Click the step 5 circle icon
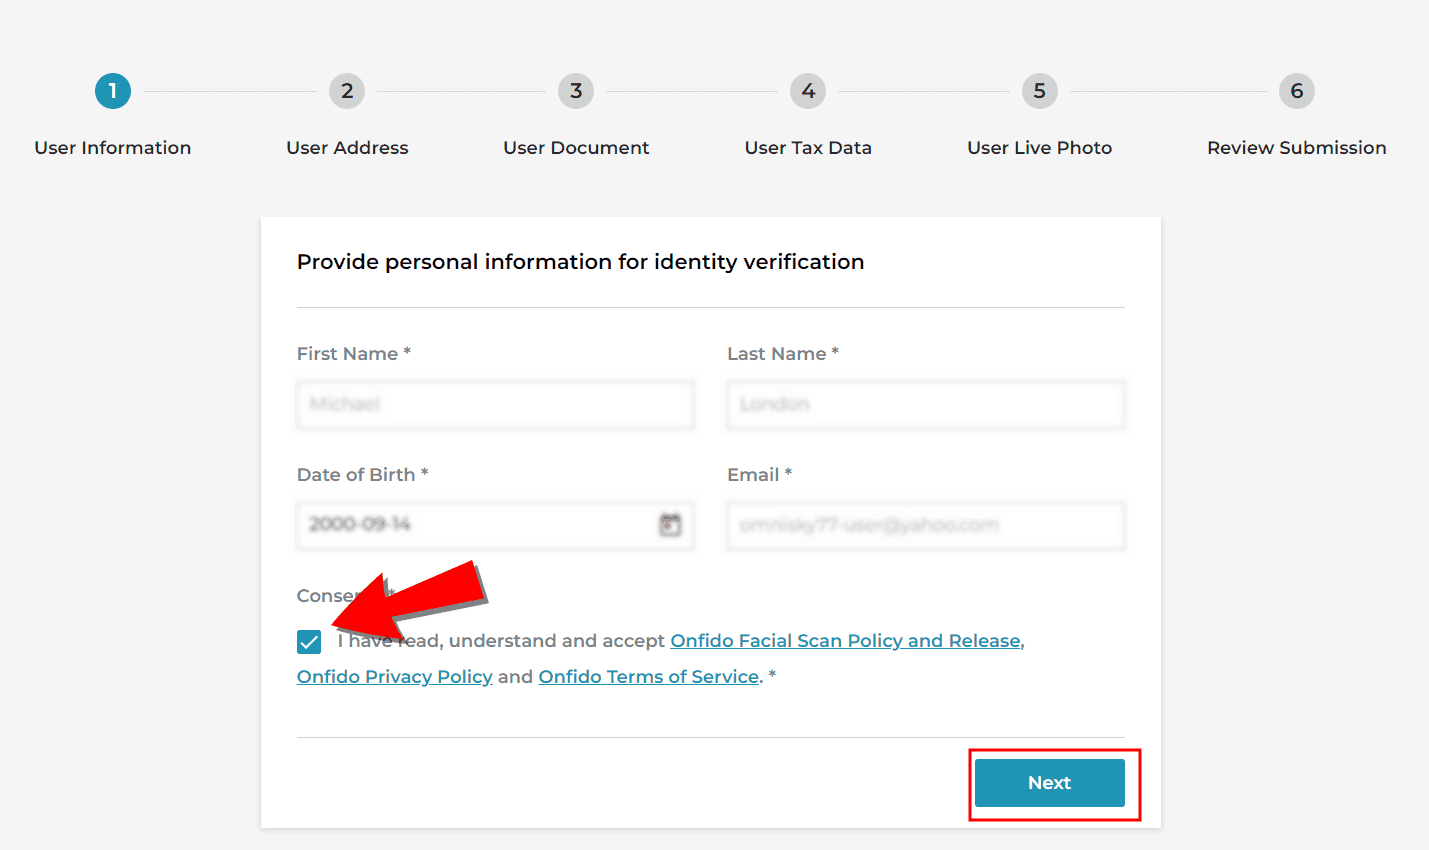Image resolution: width=1429 pixels, height=850 pixels. (1040, 91)
